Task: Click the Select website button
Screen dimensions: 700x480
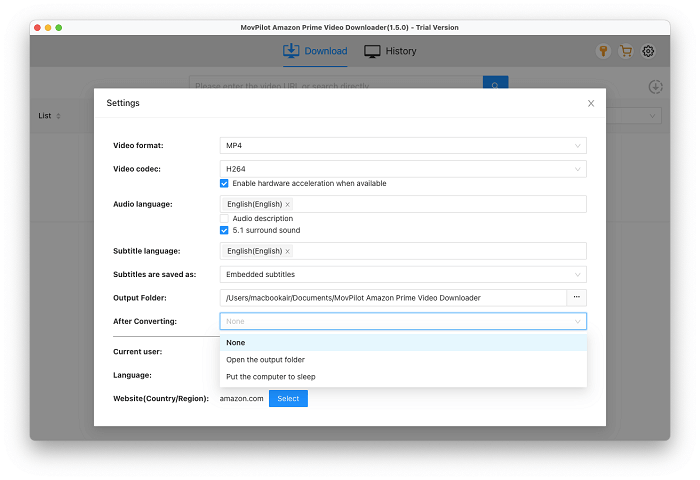Action: pos(288,399)
